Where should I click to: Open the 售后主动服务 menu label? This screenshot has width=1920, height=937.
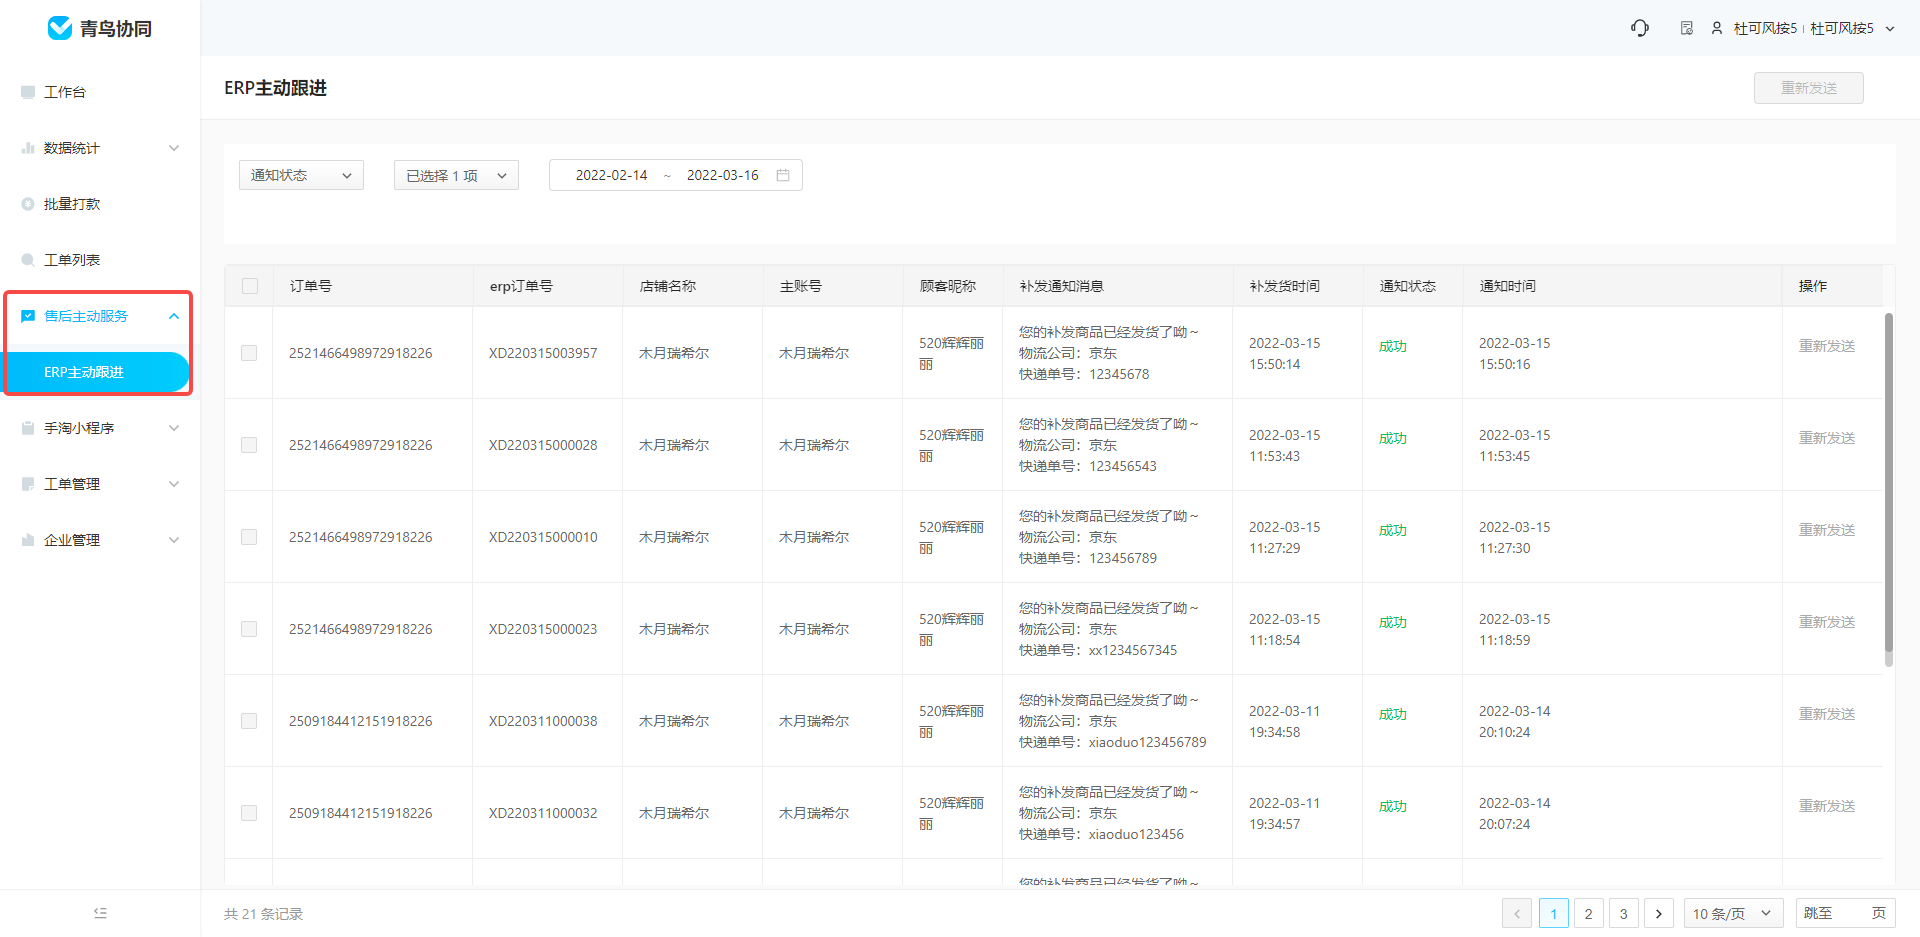86,316
